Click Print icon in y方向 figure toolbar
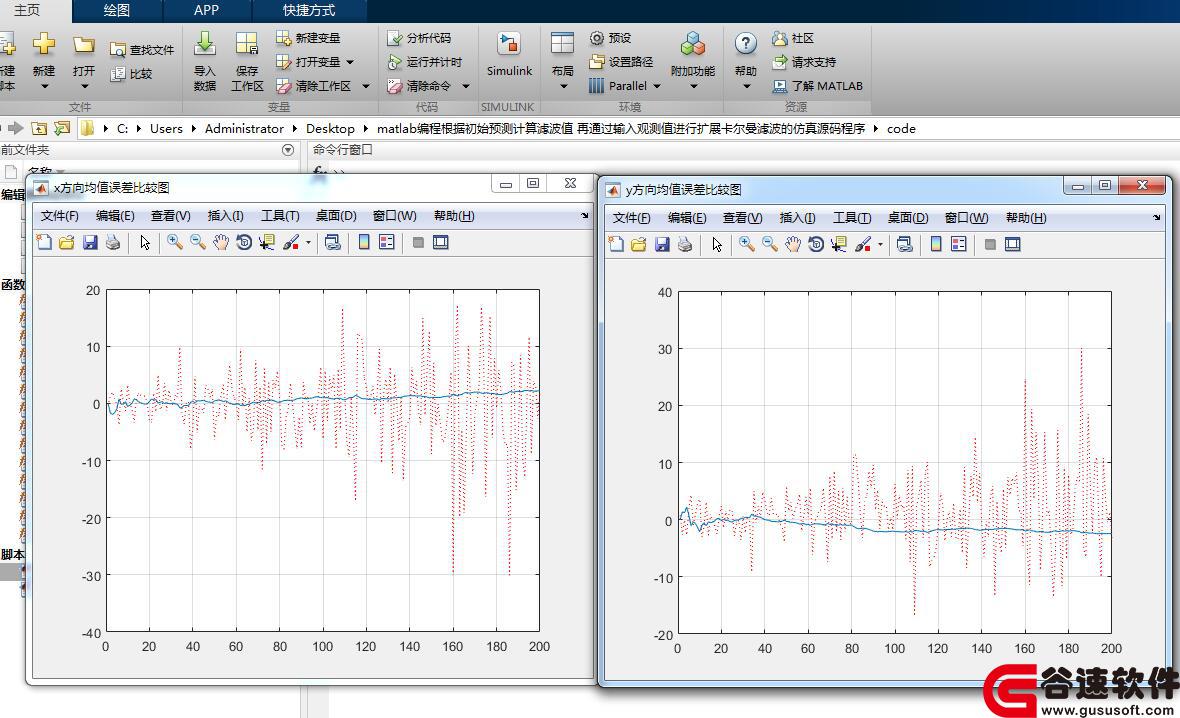 click(685, 244)
